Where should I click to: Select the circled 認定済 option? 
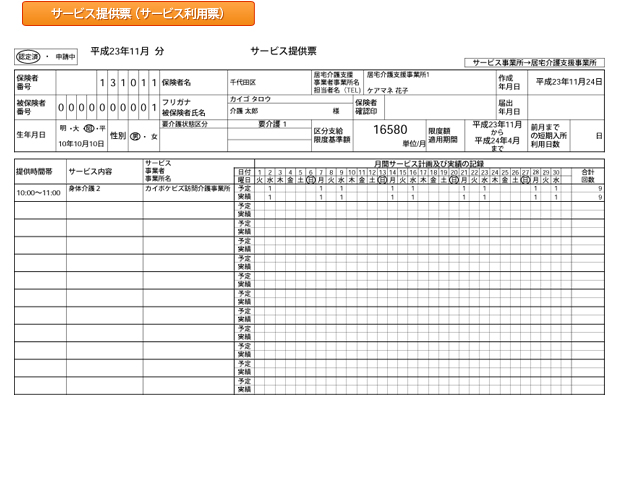point(28,57)
